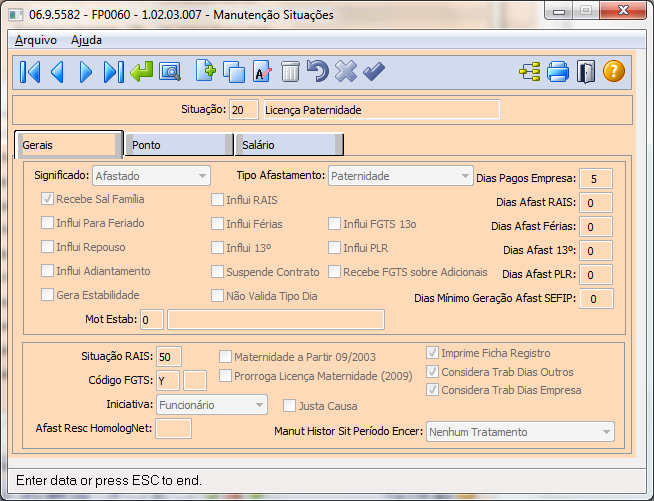This screenshot has width=654, height=501.
Task: Enable Influi RAIS checkbox
Action: 217,200
